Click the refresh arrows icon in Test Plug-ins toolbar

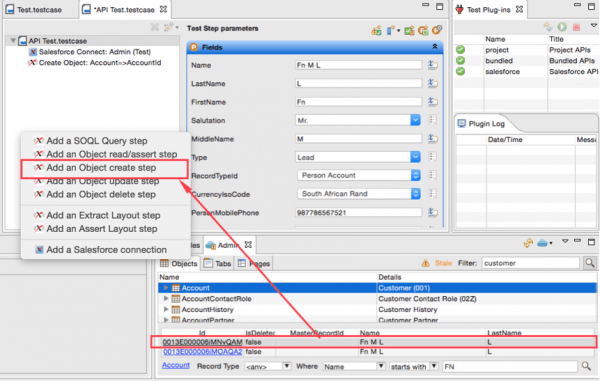click(x=548, y=27)
